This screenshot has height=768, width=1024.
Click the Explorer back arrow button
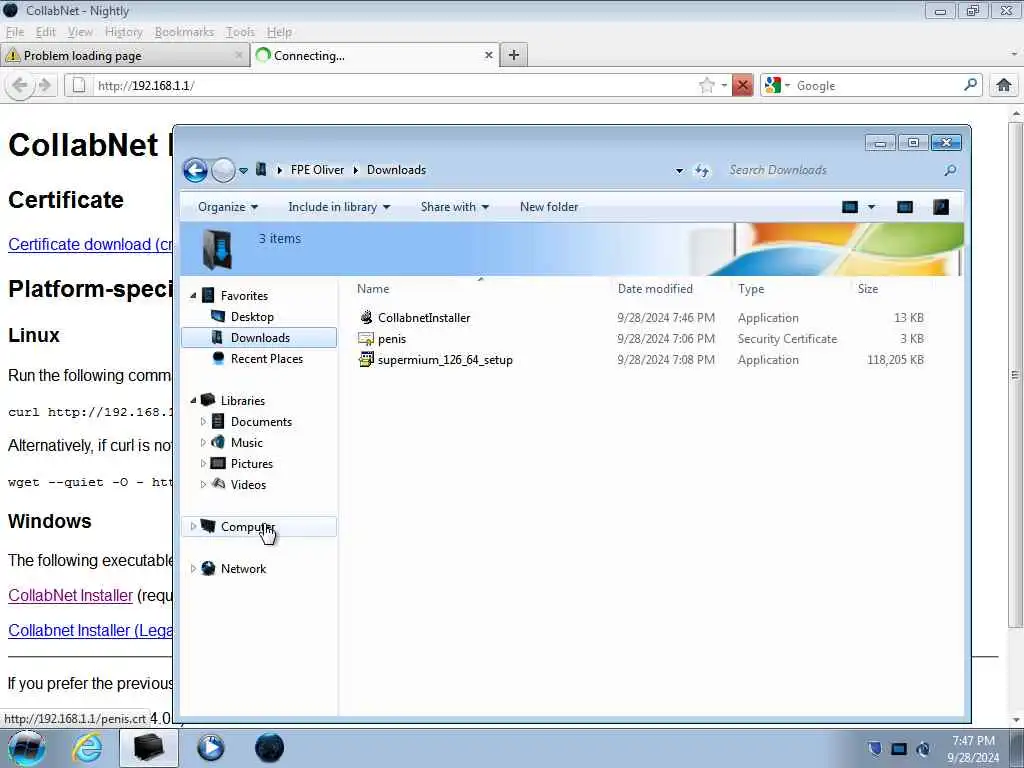click(195, 170)
